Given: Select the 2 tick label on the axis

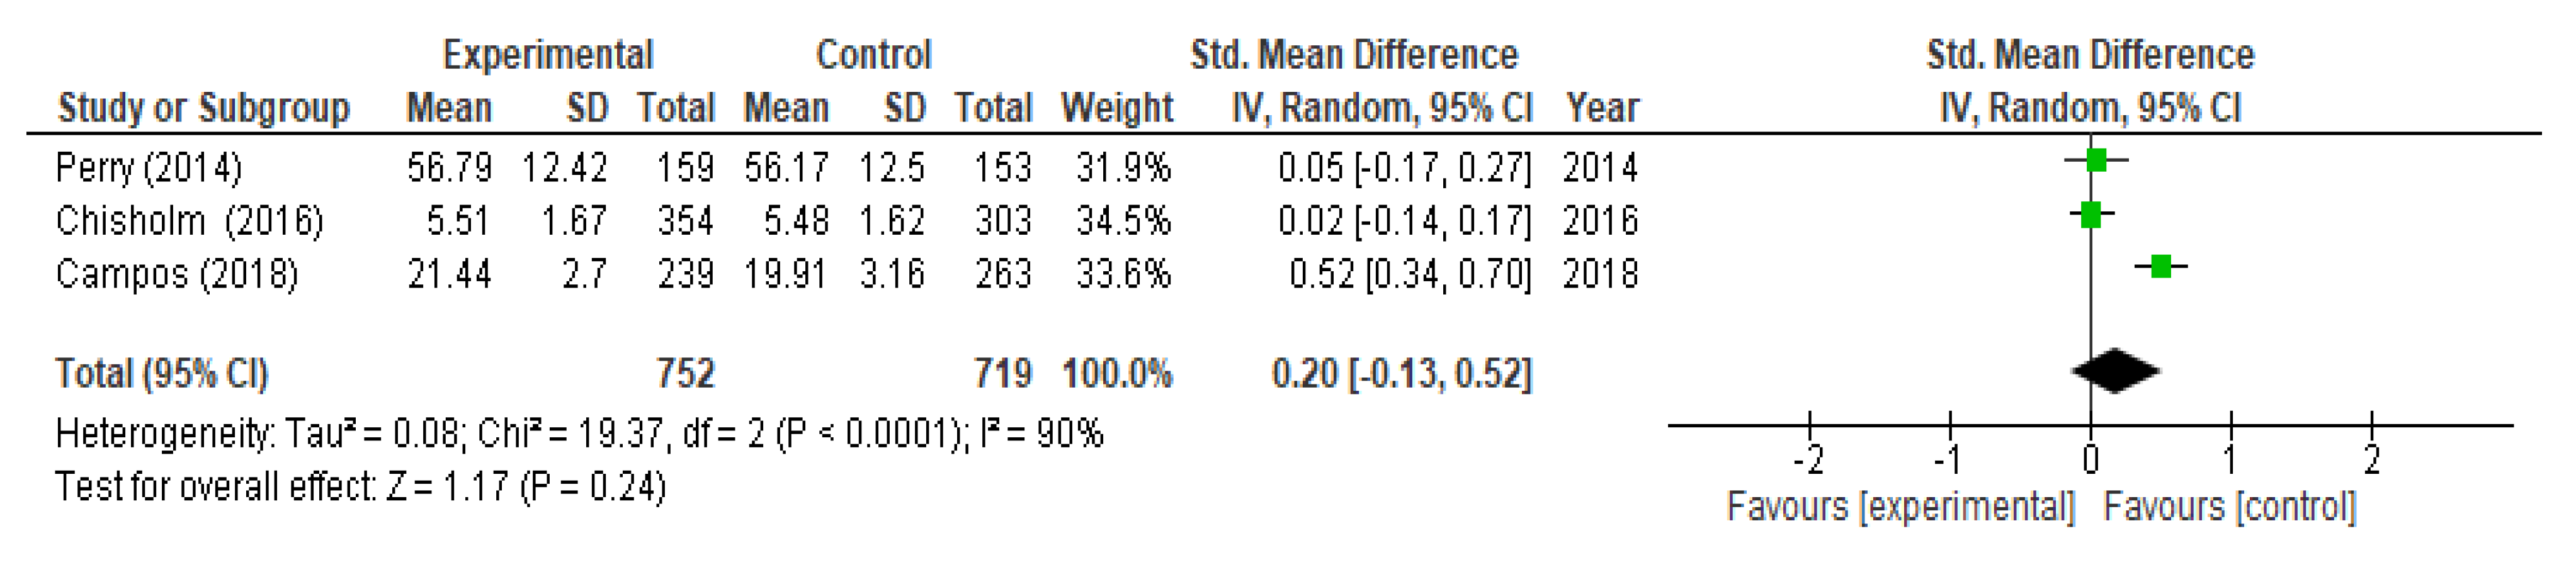Looking at the screenshot, I should [x=2372, y=460].
